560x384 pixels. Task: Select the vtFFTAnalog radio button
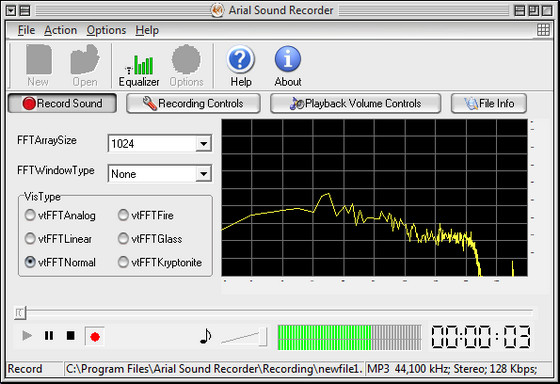(30, 215)
